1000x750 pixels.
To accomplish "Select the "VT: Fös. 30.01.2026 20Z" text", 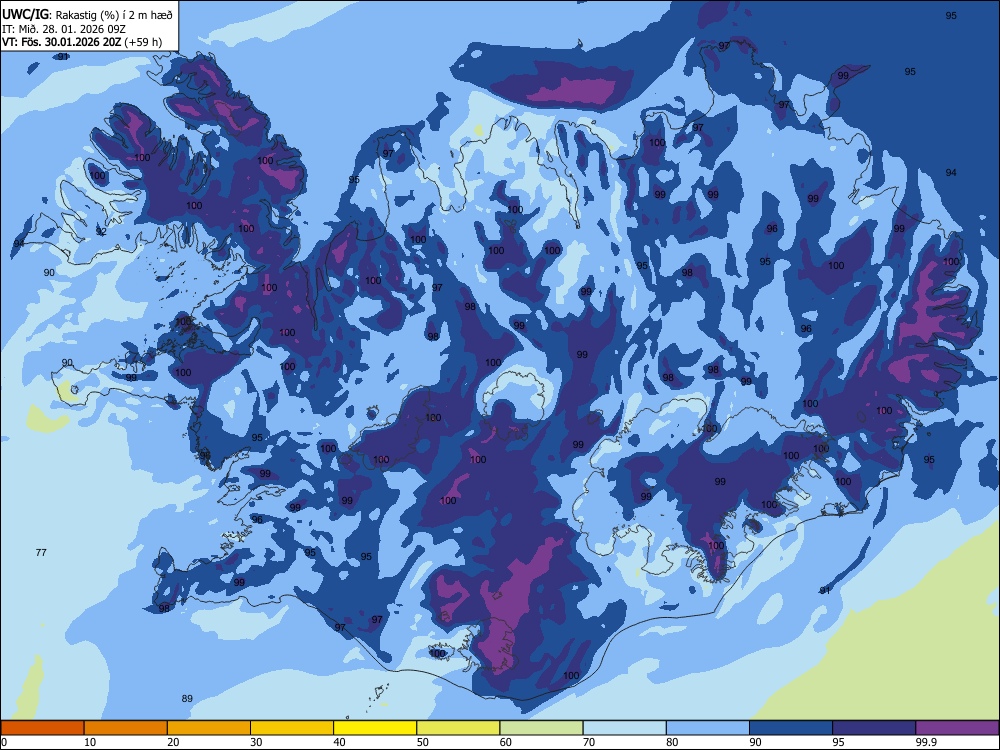I will point(62,42).
